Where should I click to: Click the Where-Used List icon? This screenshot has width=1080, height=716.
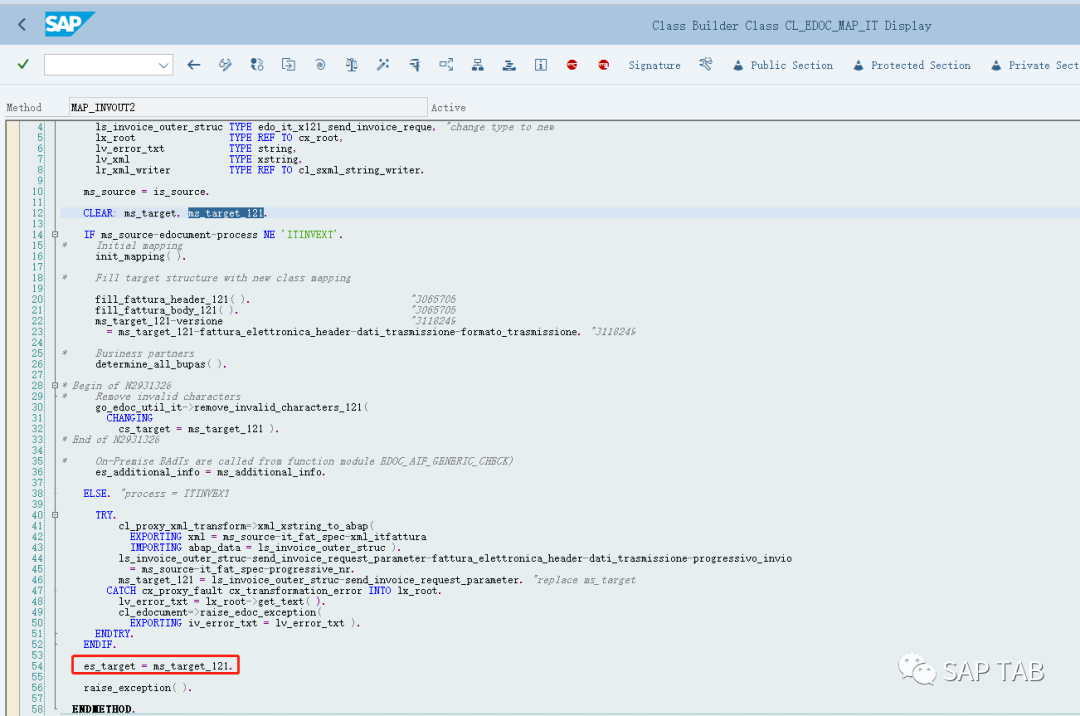(415, 65)
